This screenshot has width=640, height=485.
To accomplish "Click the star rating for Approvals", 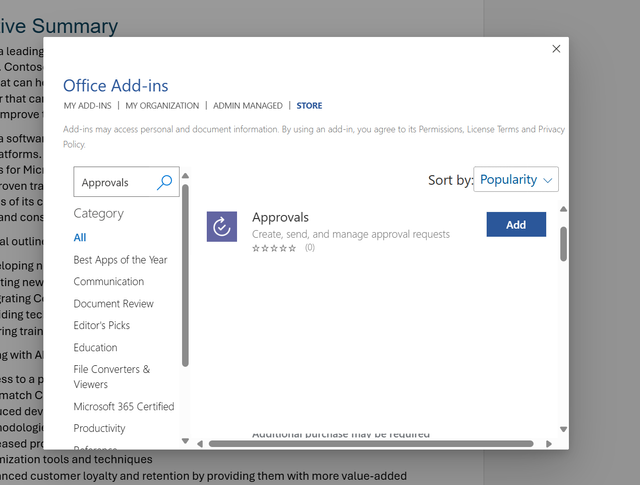I will click(x=274, y=248).
